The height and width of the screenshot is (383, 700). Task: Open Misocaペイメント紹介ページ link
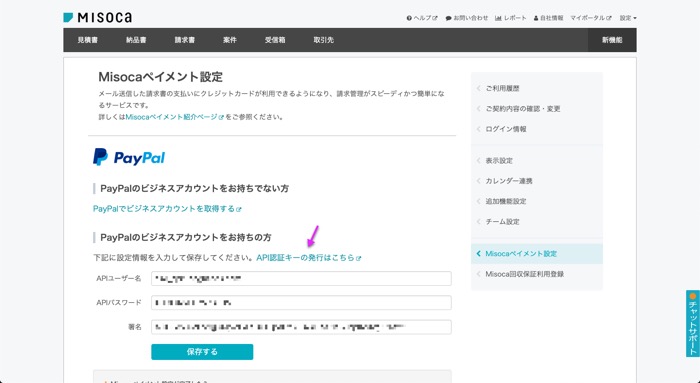[x=175, y=117]
